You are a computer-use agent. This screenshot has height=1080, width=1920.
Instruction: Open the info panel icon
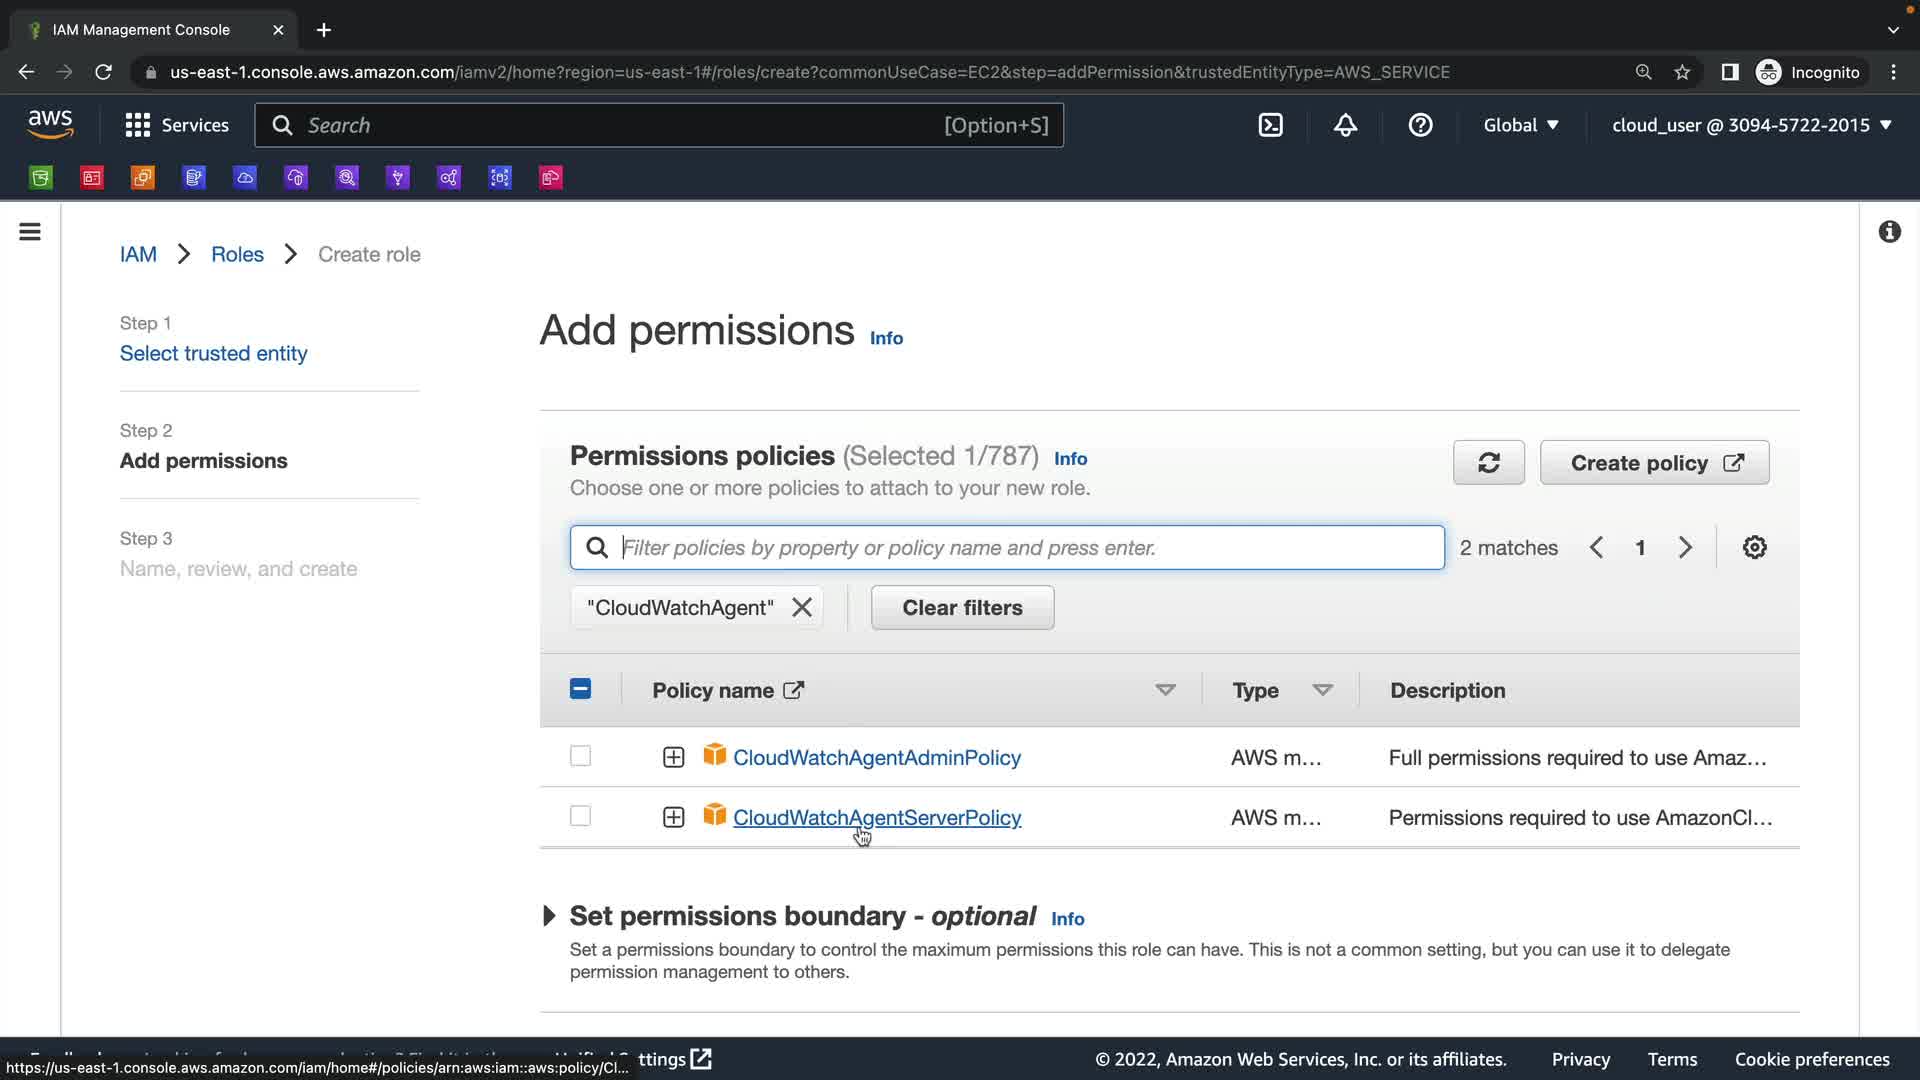tap(1889, 232)
